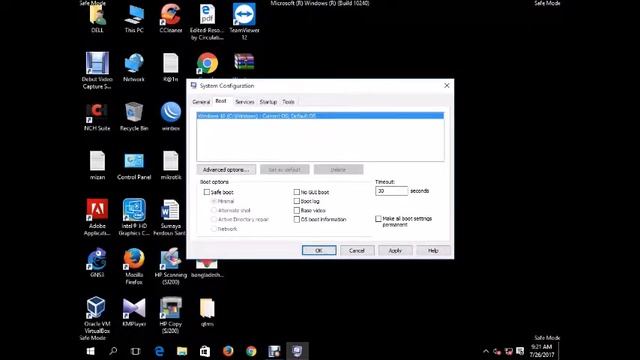Switch to System Configuration taskbar item
This screenshot has width=640, height=360.
[x=297, y=351]
